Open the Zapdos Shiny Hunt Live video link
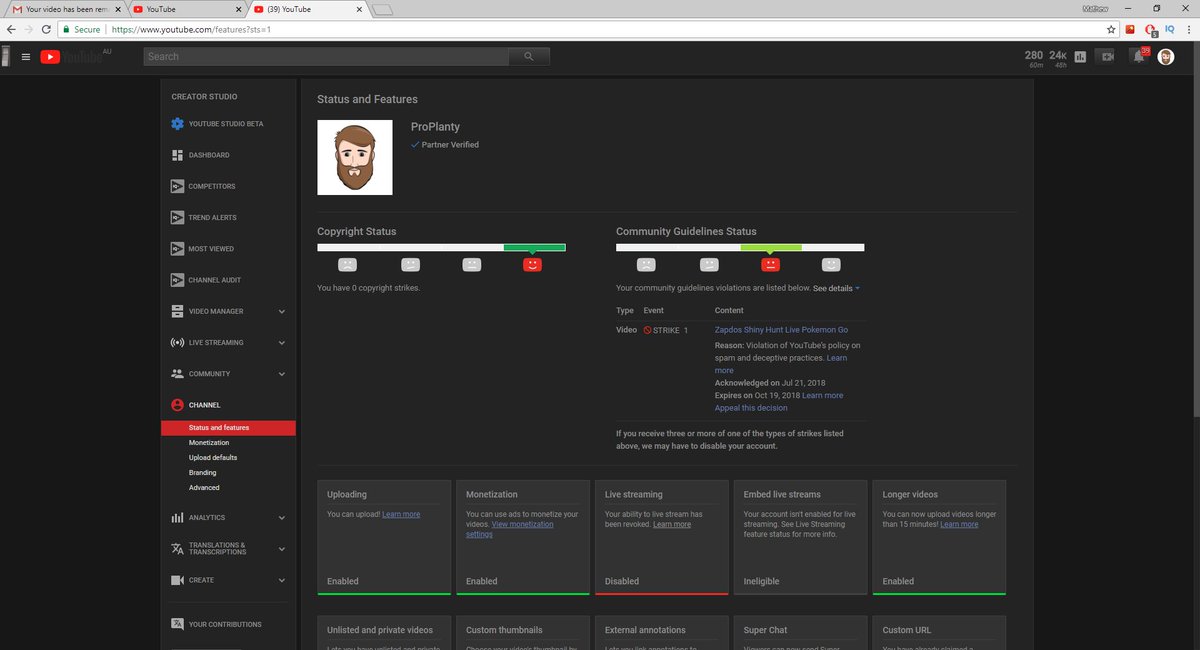1200x650 pixels. coord(781,329)
